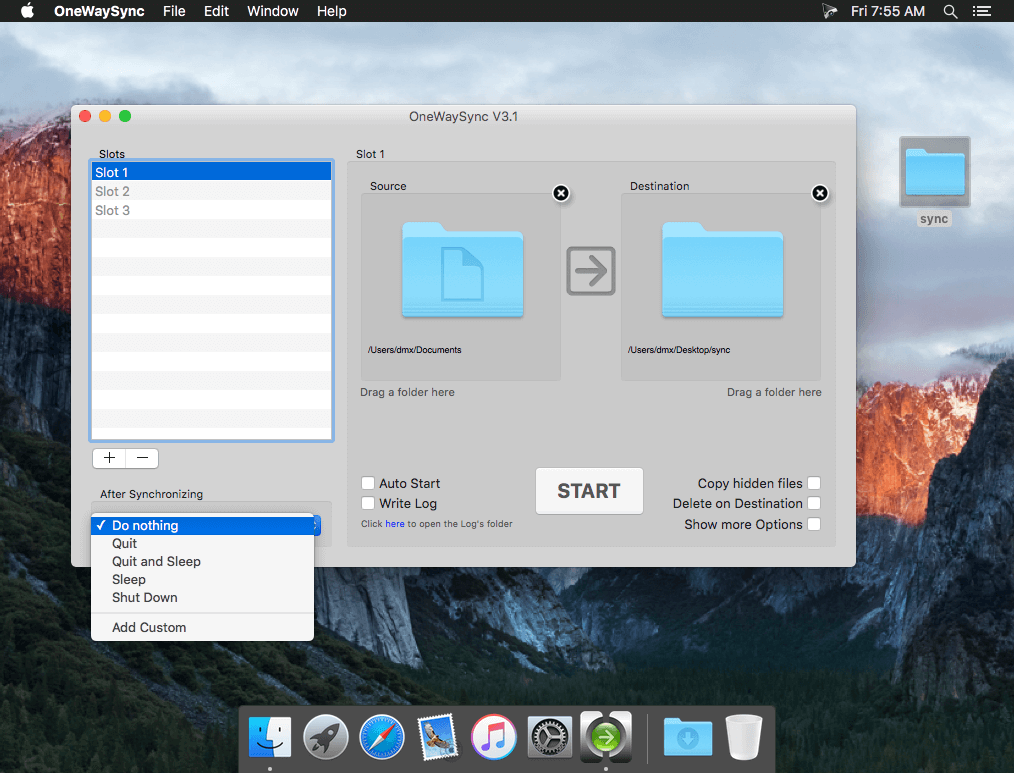This screenshot has height=773, width=1014.
Task: Click the OneWaySync icon in the Dock
Action: pyautogui.click(x=606, y=737)
